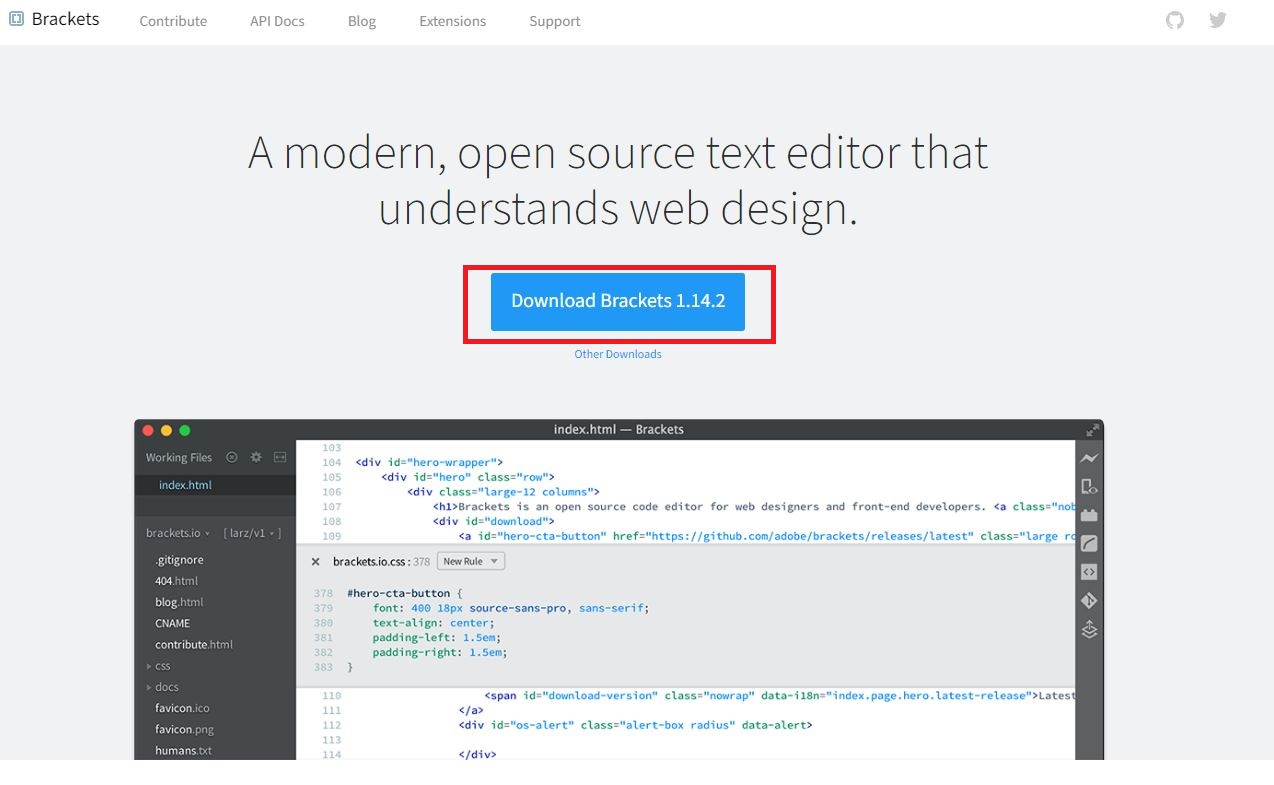Click the fullscreen arrows icon in editor titlebar
Viewport: 1274px width, 785px height.
(x=1091, y=430)
